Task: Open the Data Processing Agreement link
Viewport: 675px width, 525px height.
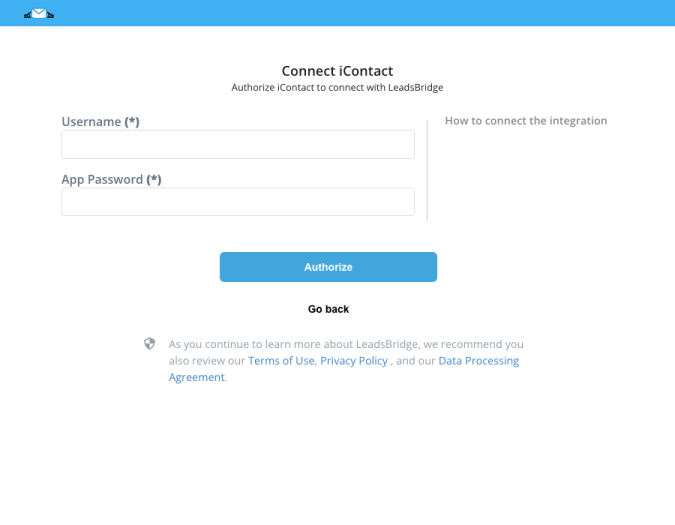Action: pos(478,361)
